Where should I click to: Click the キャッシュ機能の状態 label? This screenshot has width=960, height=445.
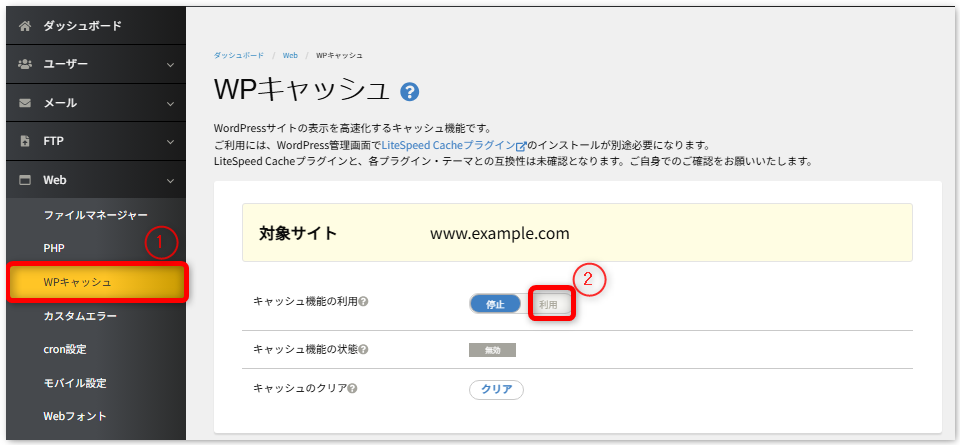click(x=305, y=350)
